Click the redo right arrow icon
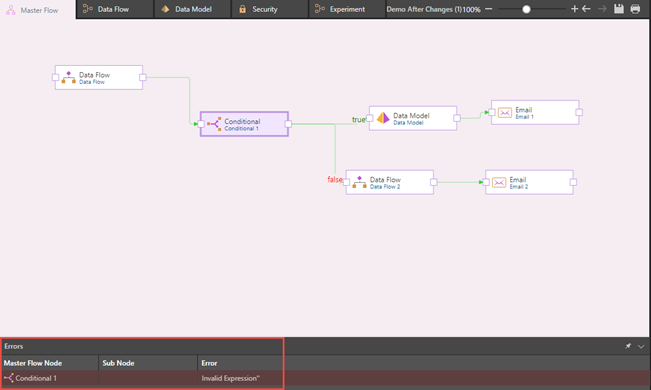The height and width of the screenshot is (390, 651). [602, 9]
